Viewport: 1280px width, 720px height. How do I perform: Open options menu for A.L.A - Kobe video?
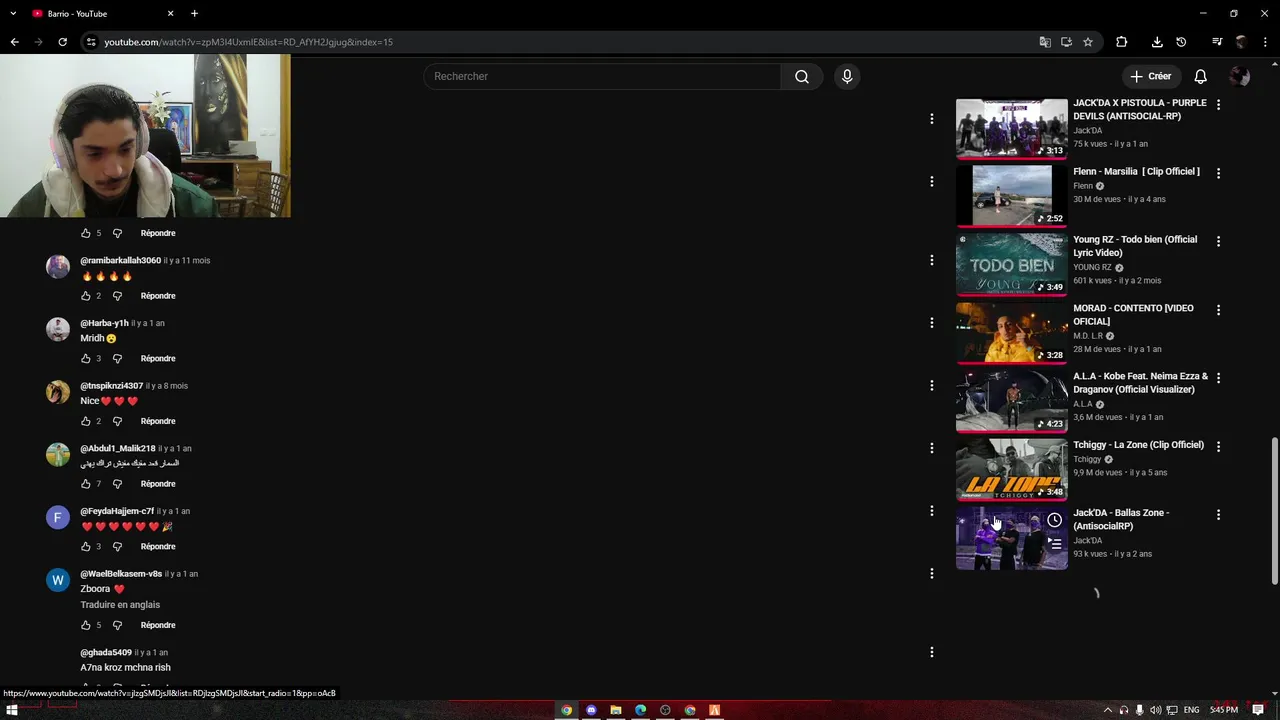pos(1218,378)
